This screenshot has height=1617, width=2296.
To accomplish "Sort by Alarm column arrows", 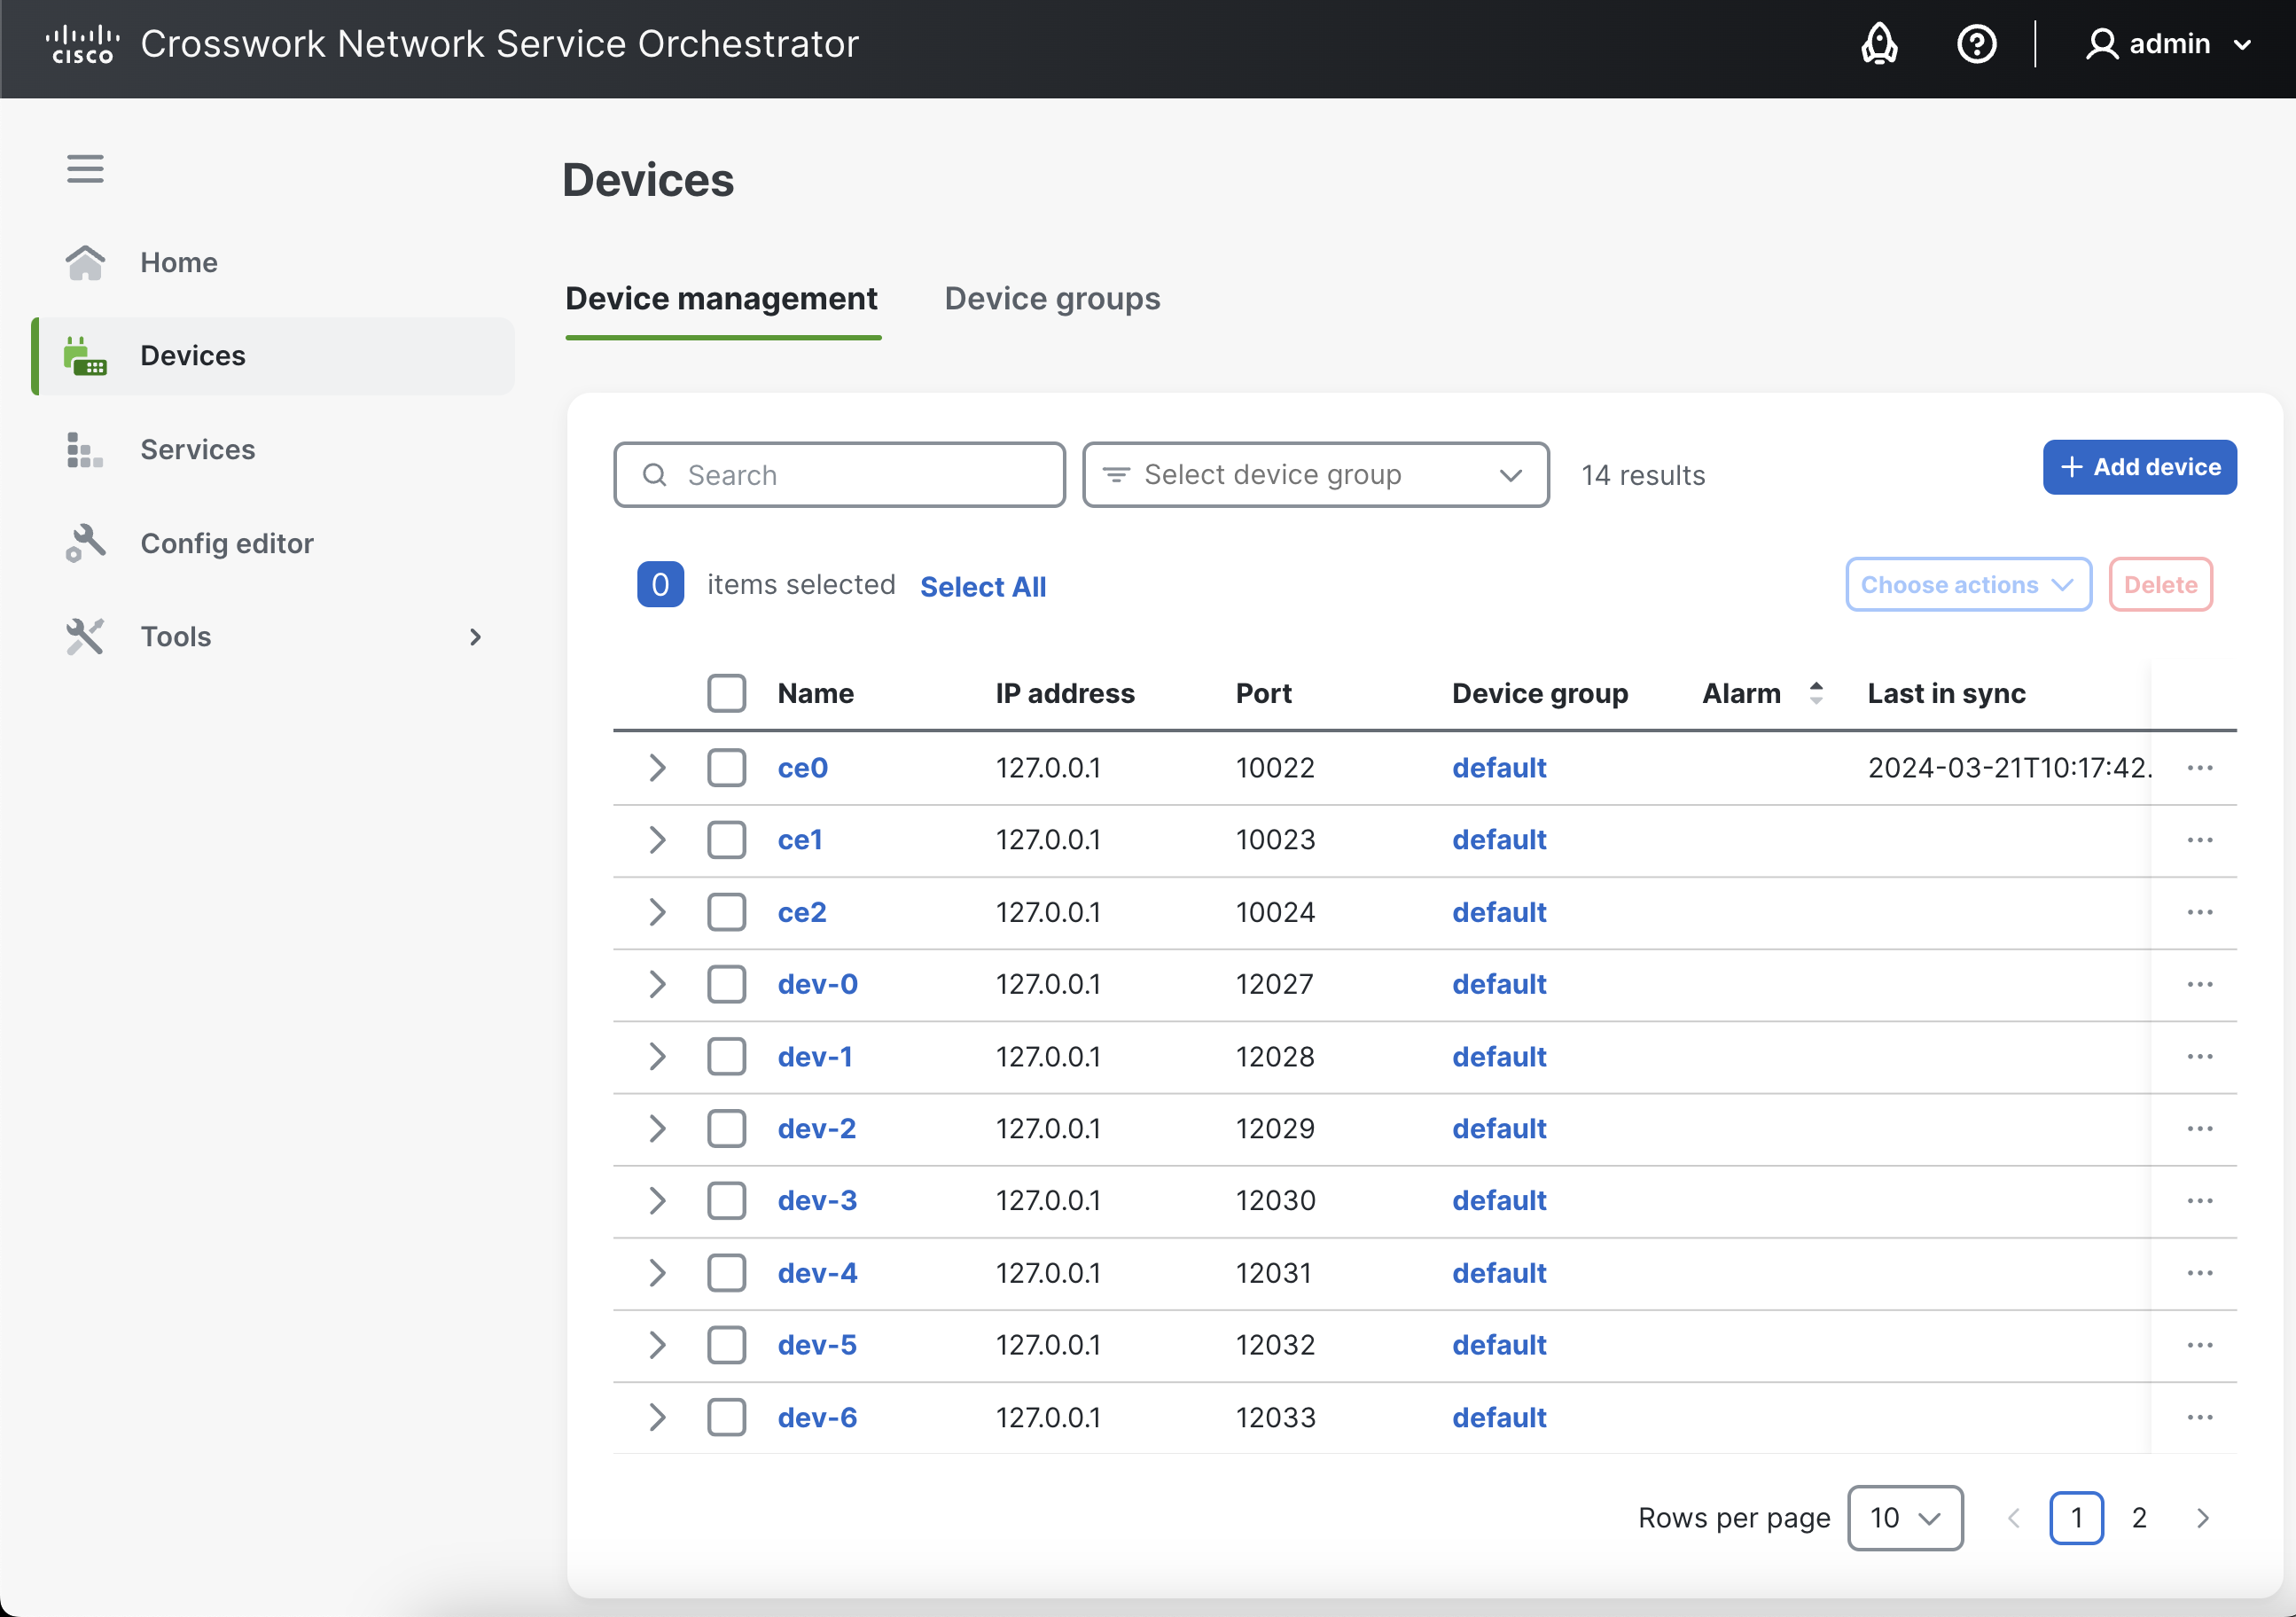I will 1815,693.
